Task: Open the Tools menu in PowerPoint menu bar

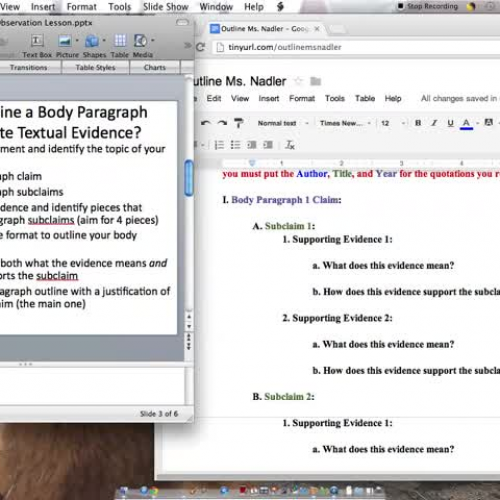Action: tap(119, 7)
